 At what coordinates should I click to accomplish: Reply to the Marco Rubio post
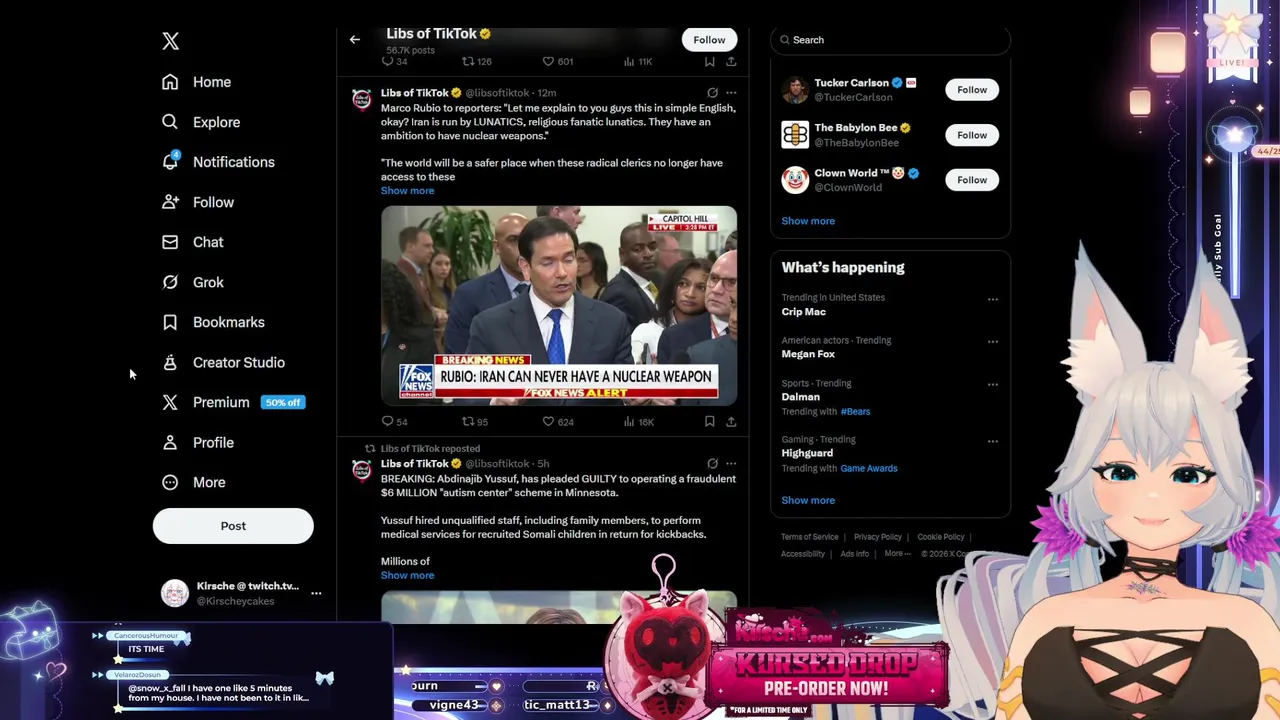coord(388,422)
